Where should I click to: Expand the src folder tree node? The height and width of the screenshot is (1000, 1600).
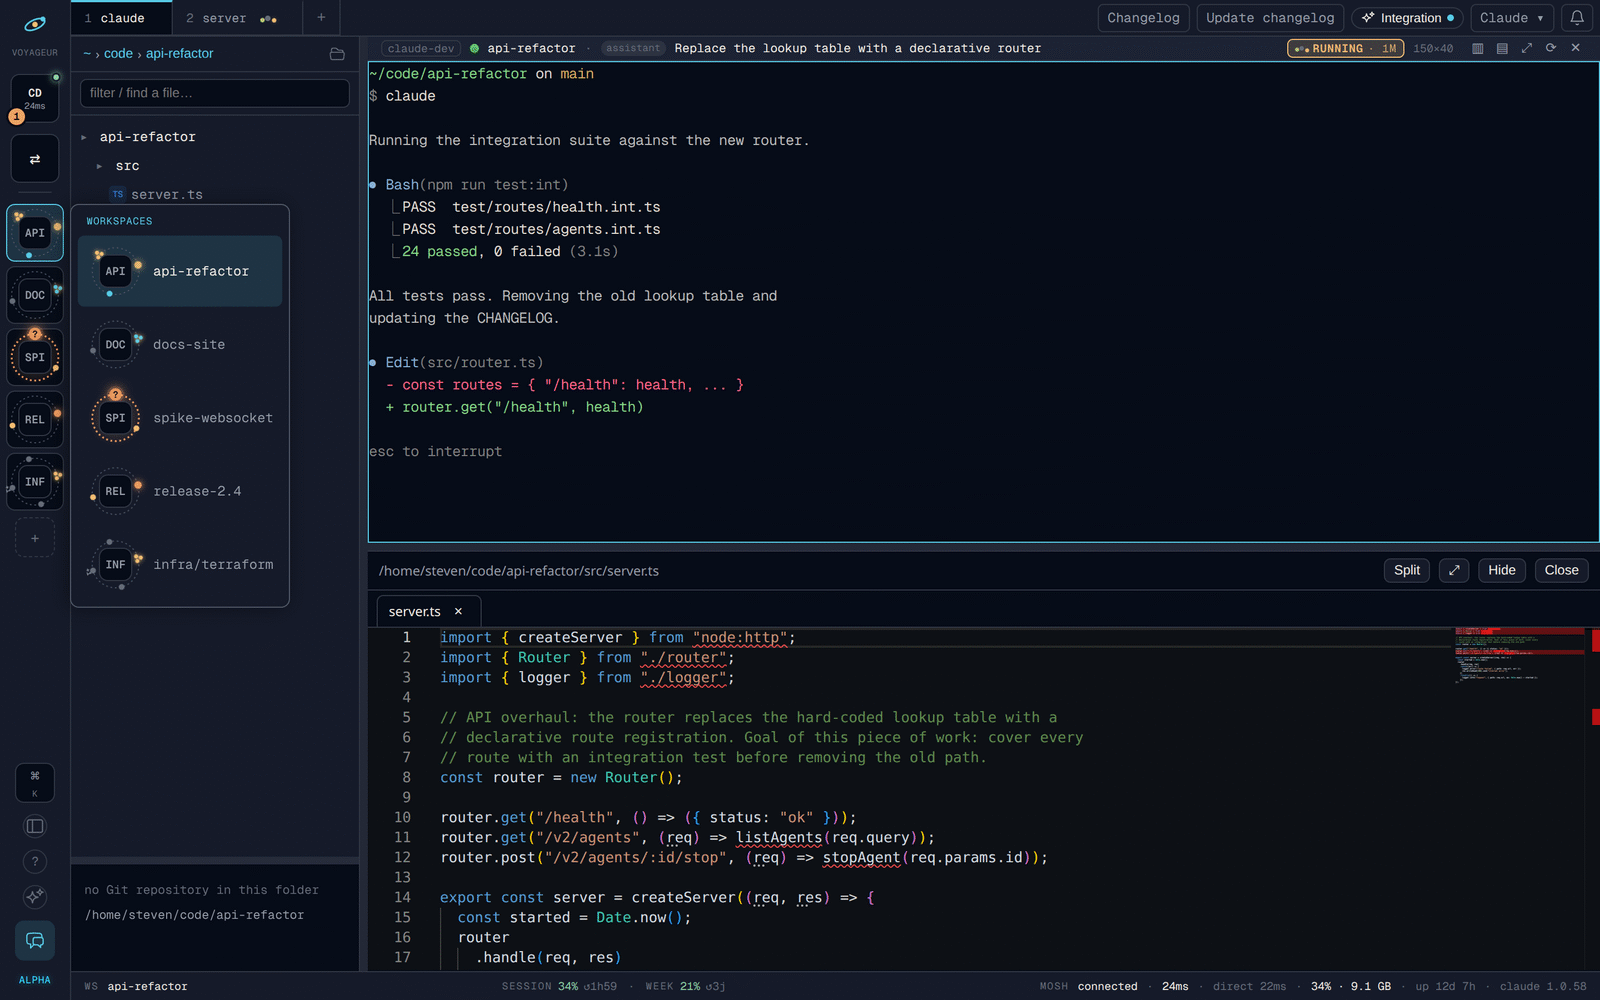(99, 166)
